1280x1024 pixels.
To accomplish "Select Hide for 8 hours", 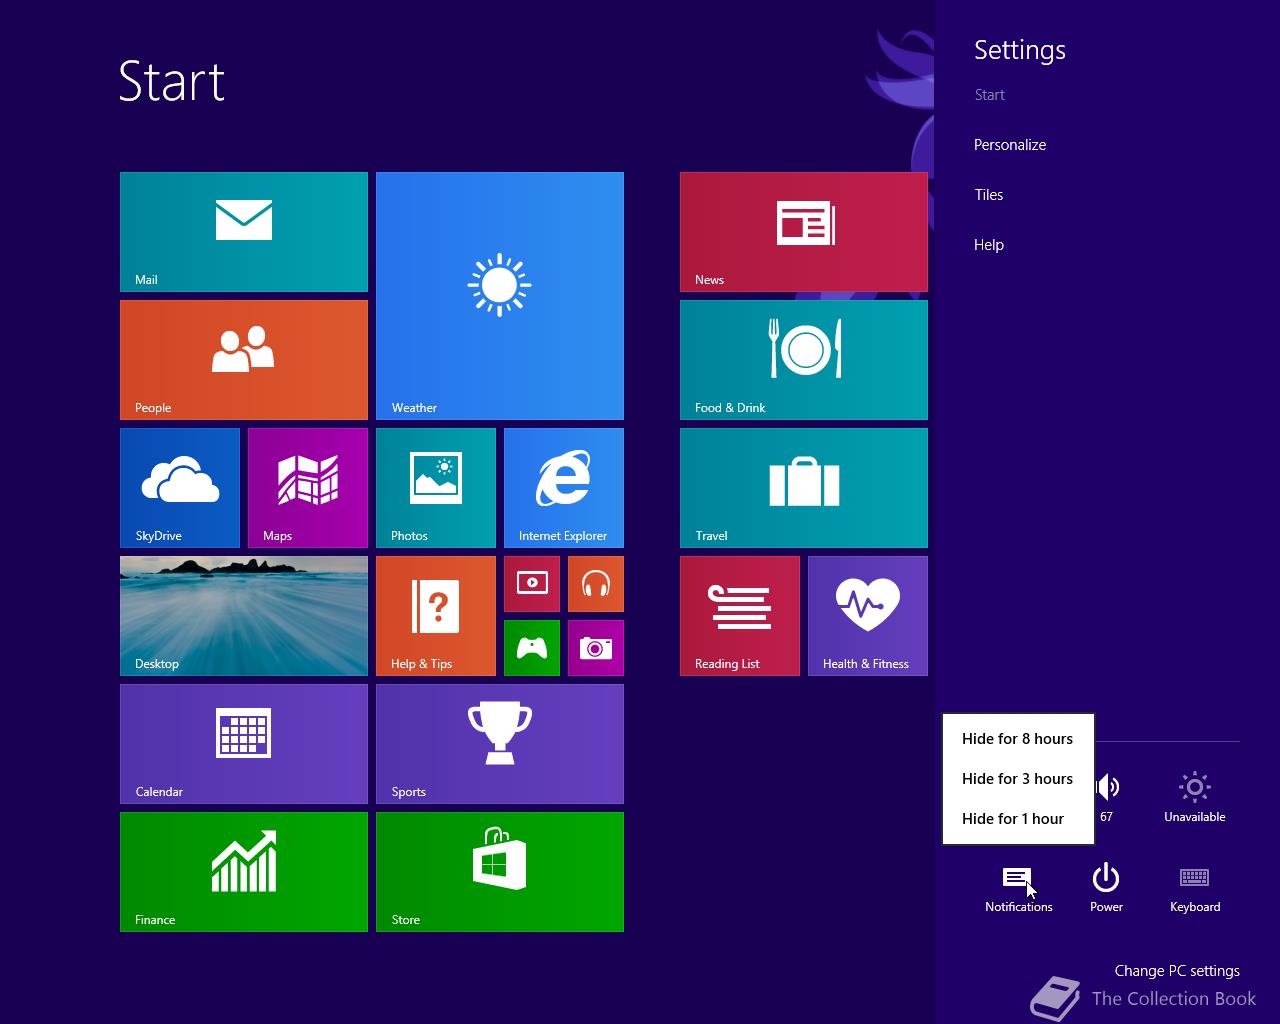I will (x=1018, y=739).
